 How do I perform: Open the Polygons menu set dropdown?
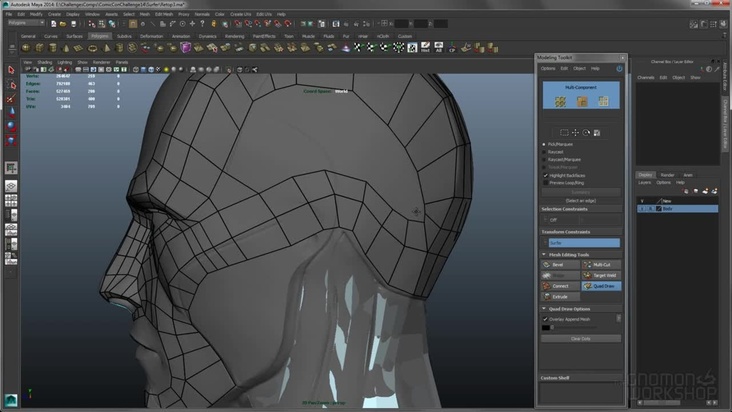coord(29,21)
